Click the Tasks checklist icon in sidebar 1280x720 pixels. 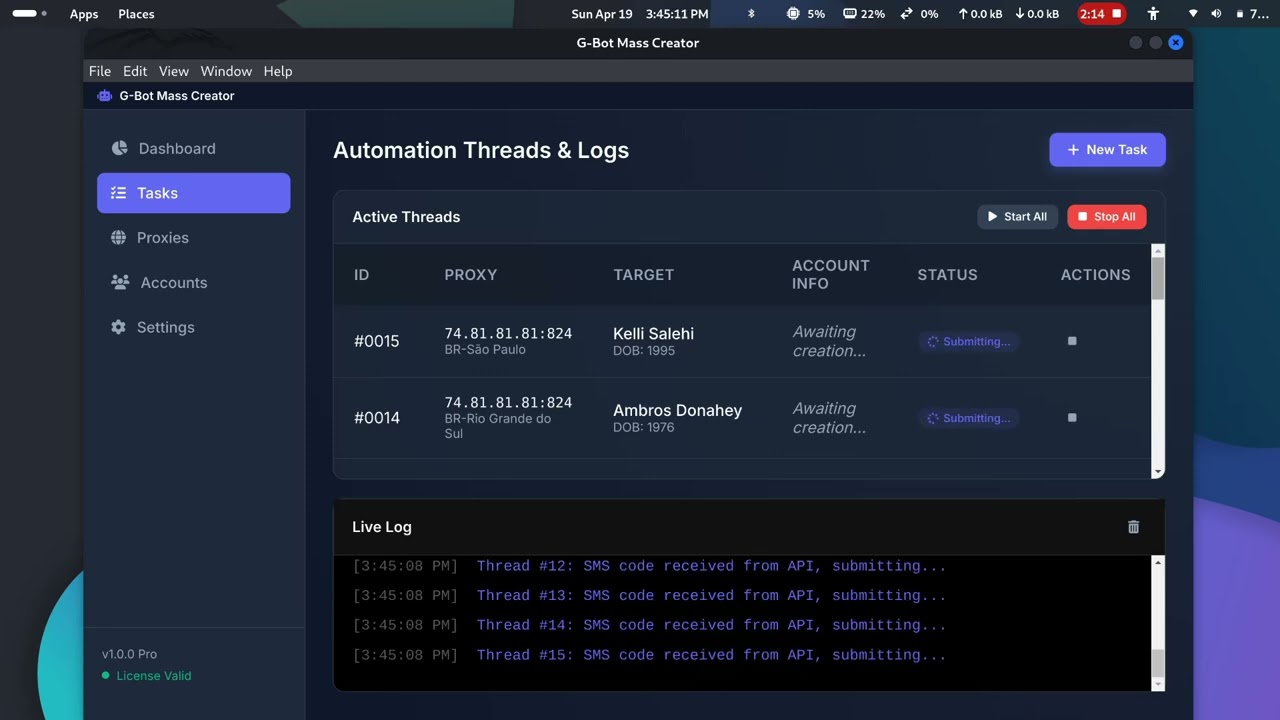coord(118,193)
